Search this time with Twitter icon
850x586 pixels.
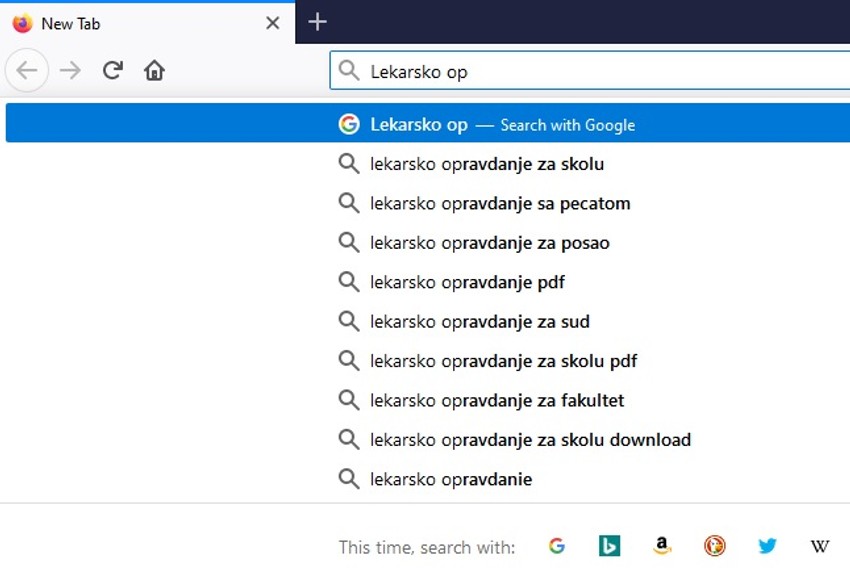767,546
